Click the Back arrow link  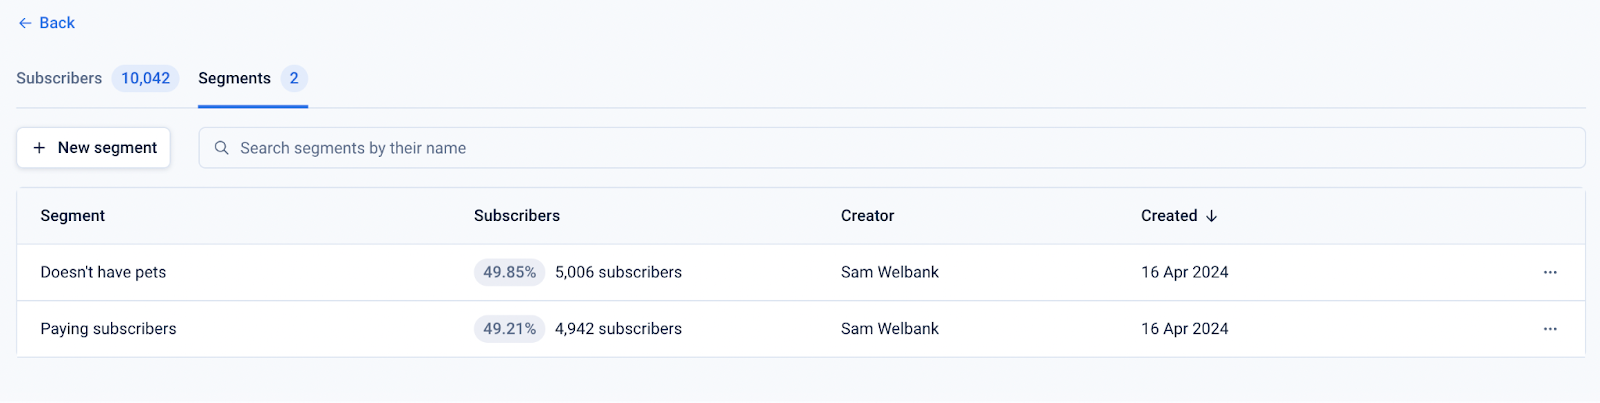(46, 23)
